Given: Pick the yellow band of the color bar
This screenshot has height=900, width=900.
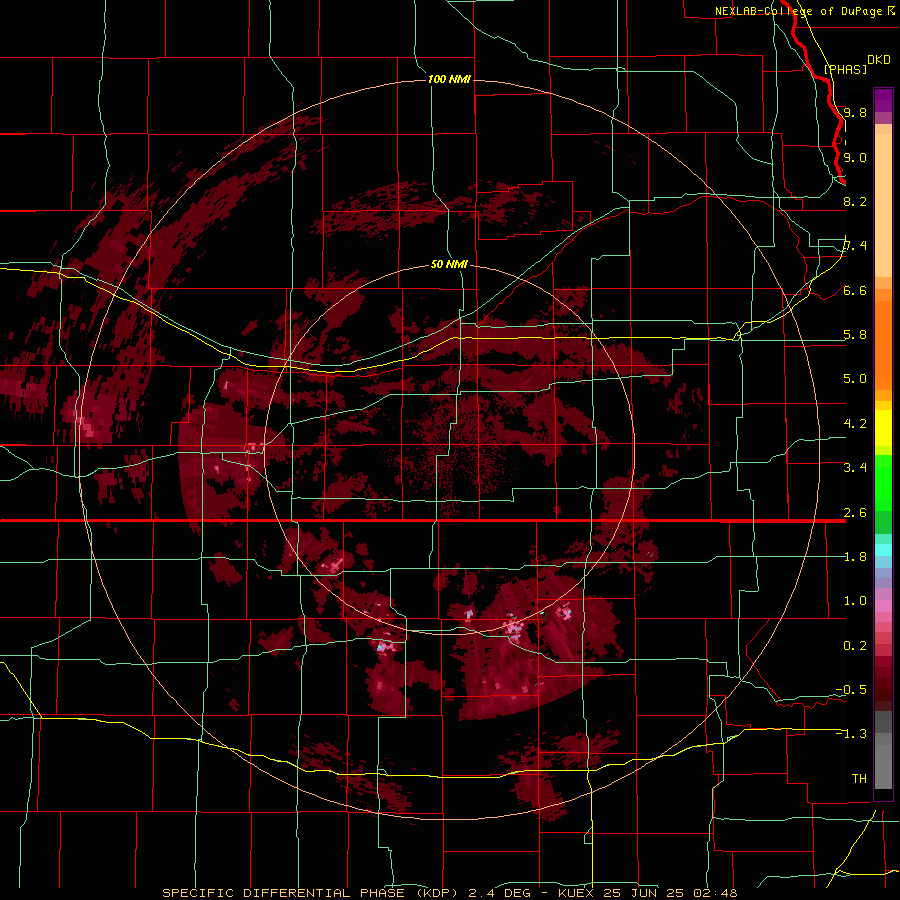Looking at the screenshot, I should [x=883, y=428].
